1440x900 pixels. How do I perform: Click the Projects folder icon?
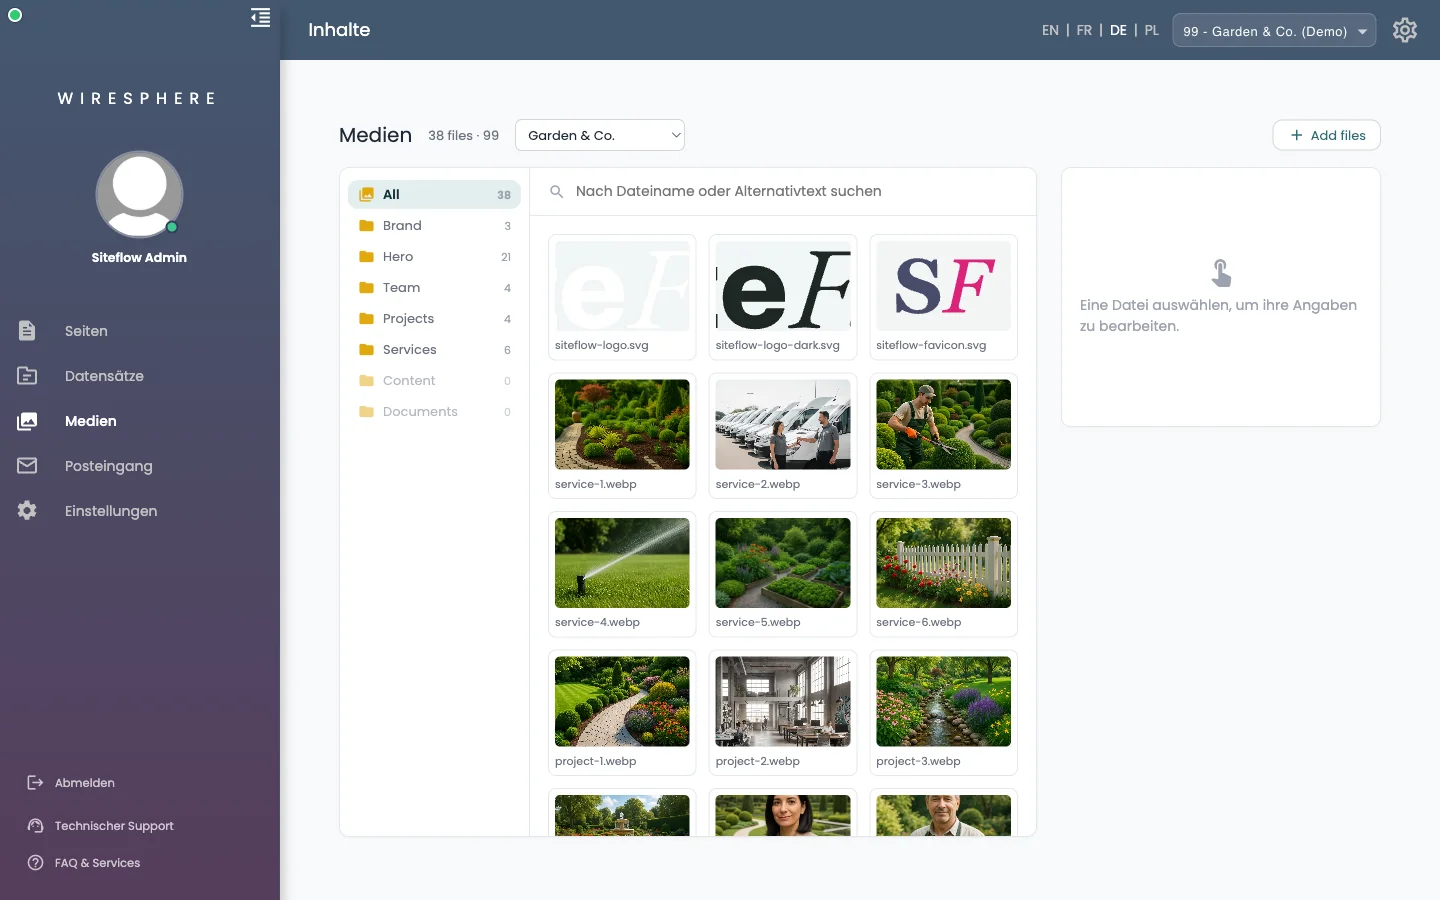click(366, 319)
